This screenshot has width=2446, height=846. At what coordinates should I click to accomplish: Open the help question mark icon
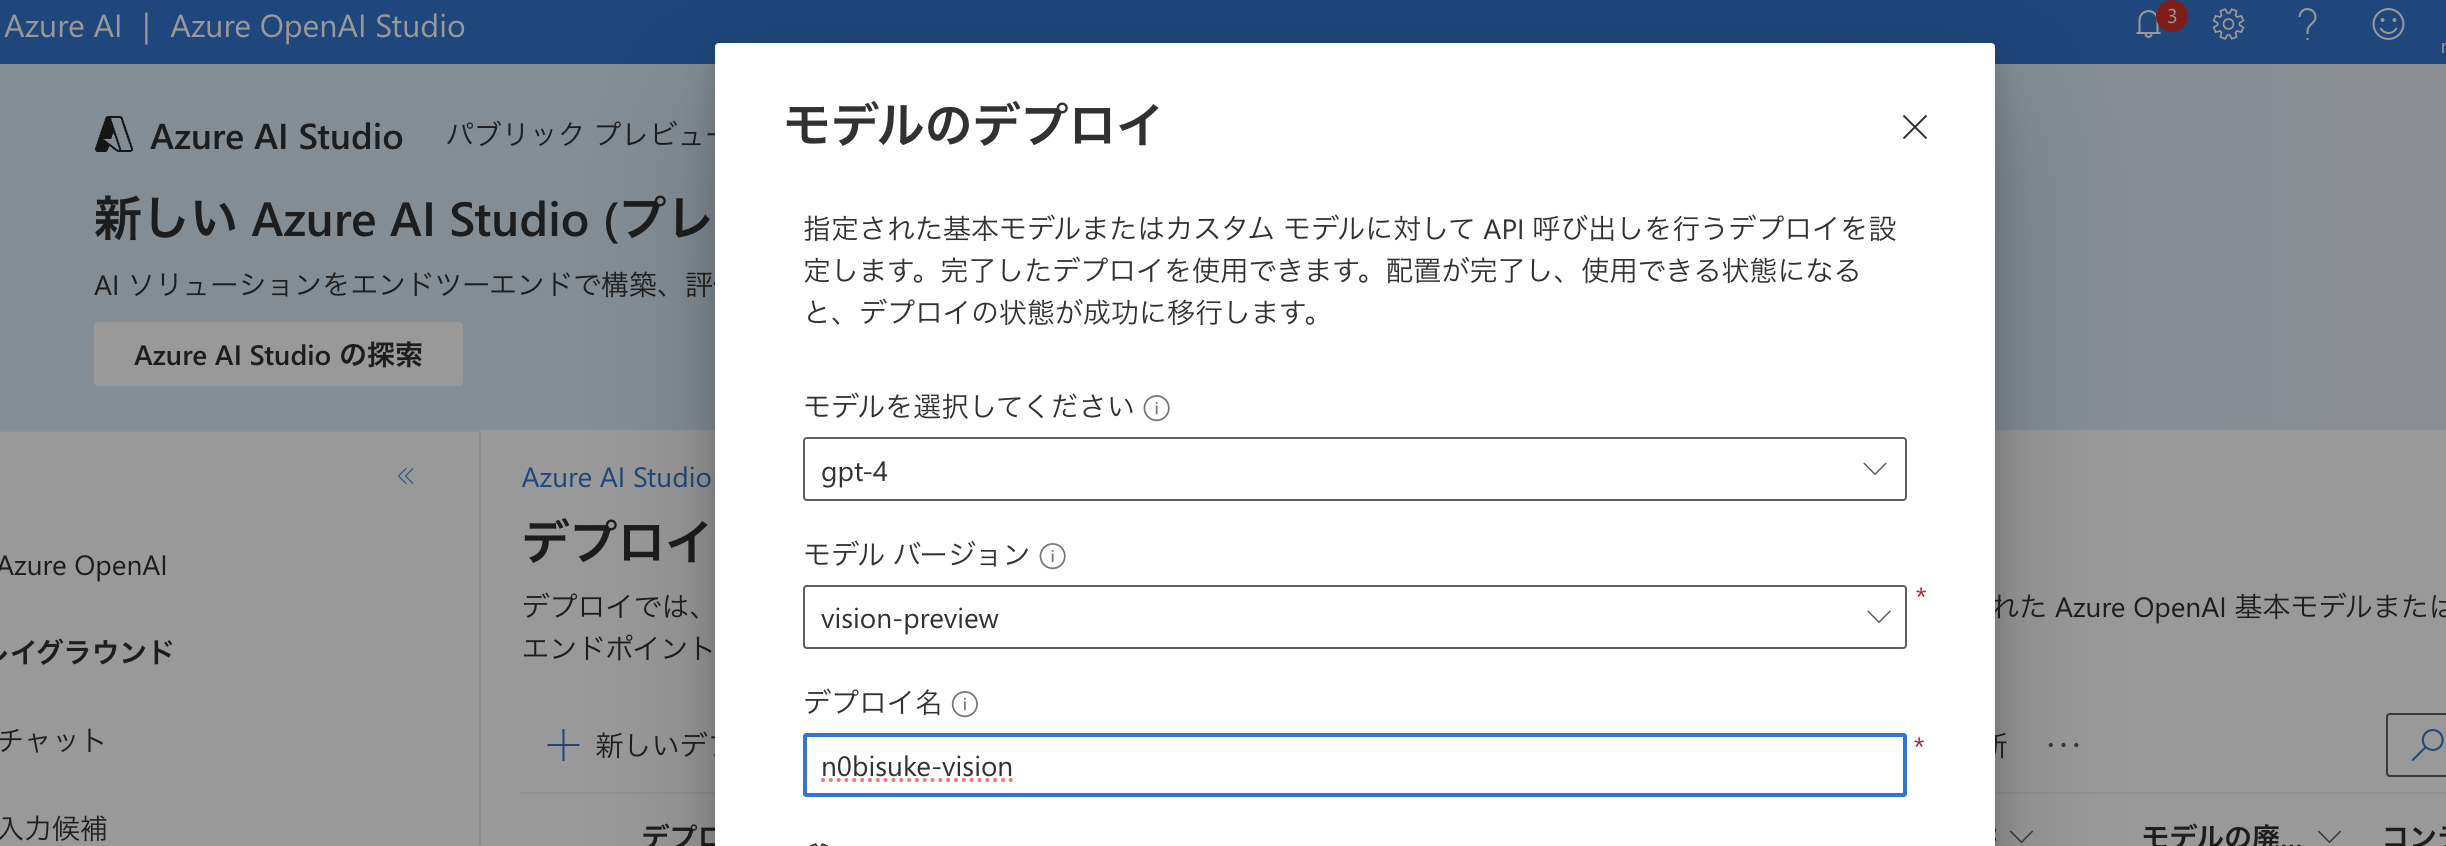2308,25
